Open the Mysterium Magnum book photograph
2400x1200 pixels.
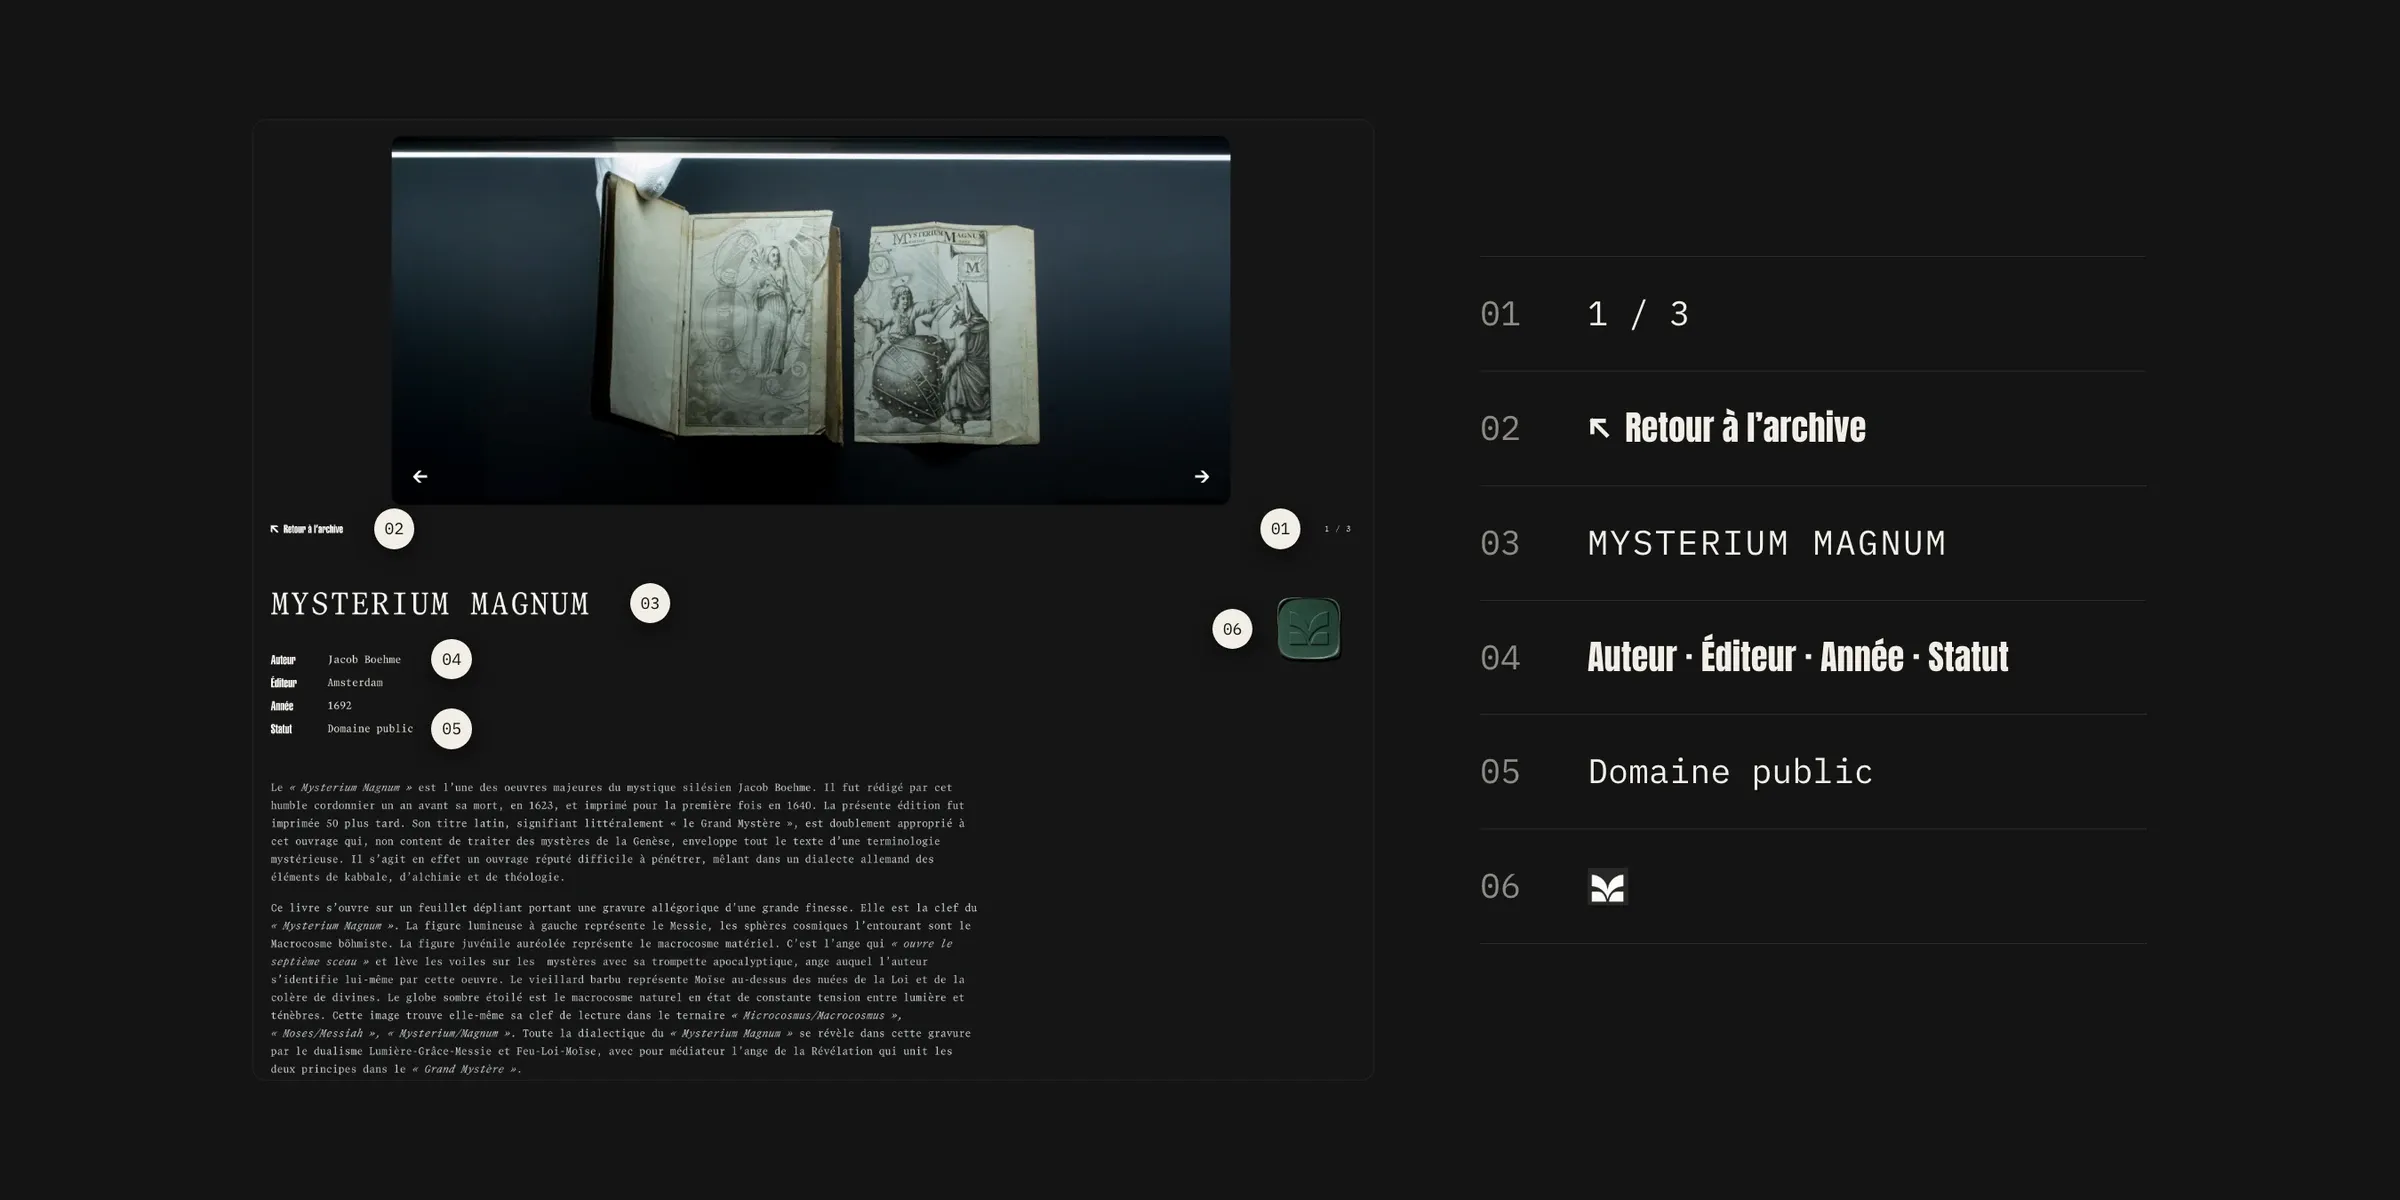tap(811, 320)
